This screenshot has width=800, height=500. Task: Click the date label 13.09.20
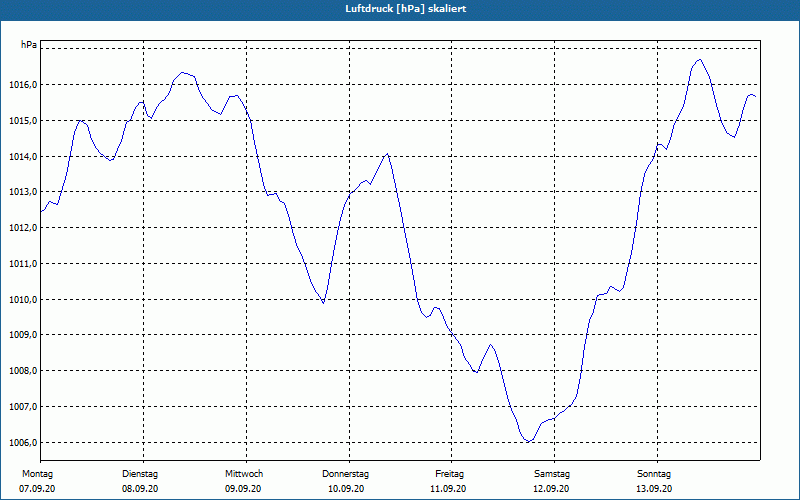(654, 489)
